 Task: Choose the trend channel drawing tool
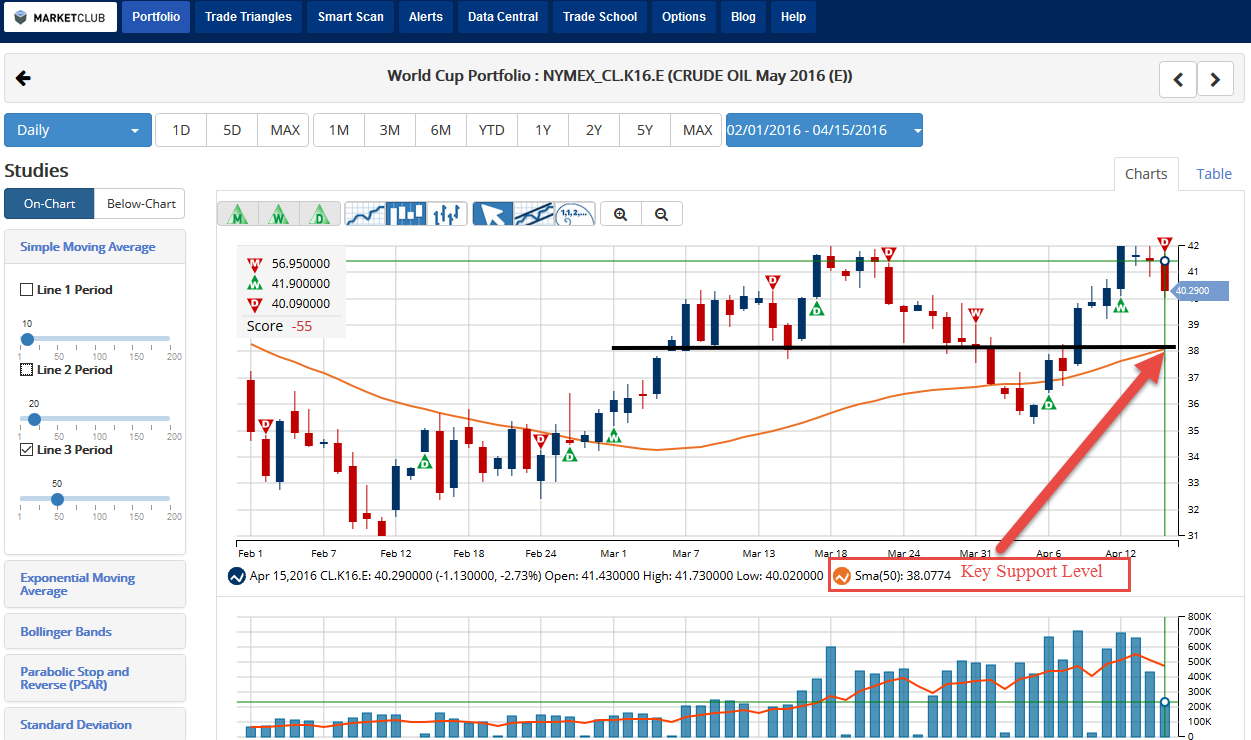tap(534, 214)
